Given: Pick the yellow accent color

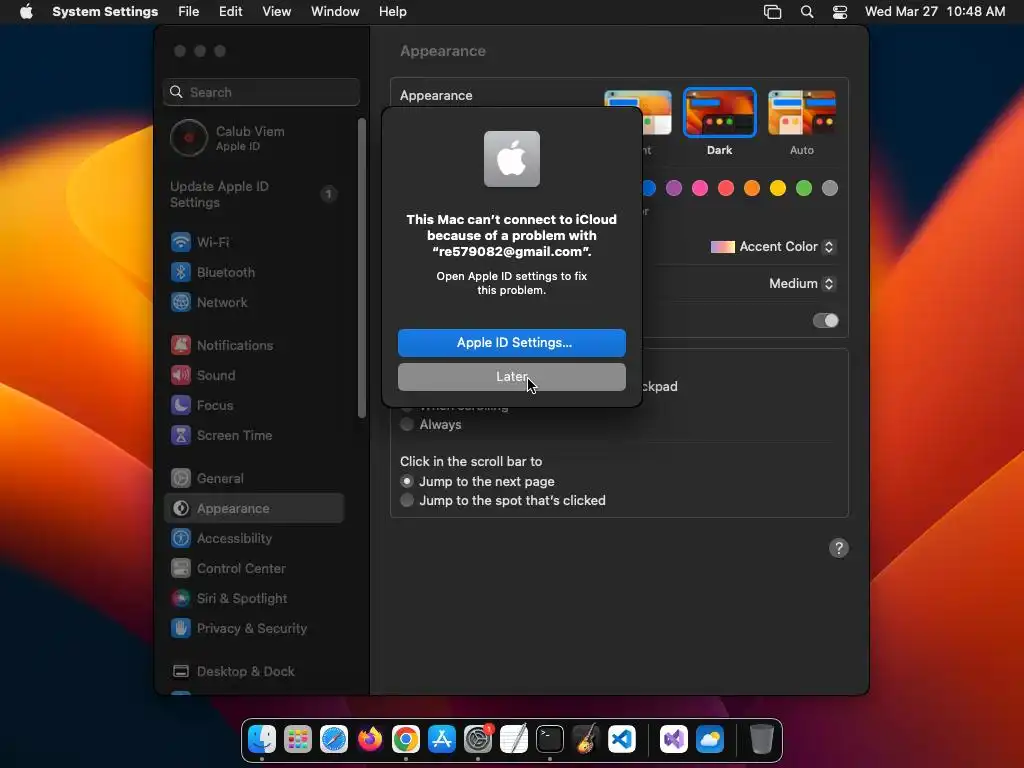Looking at the screenshot, I should [x=778, y=189].
